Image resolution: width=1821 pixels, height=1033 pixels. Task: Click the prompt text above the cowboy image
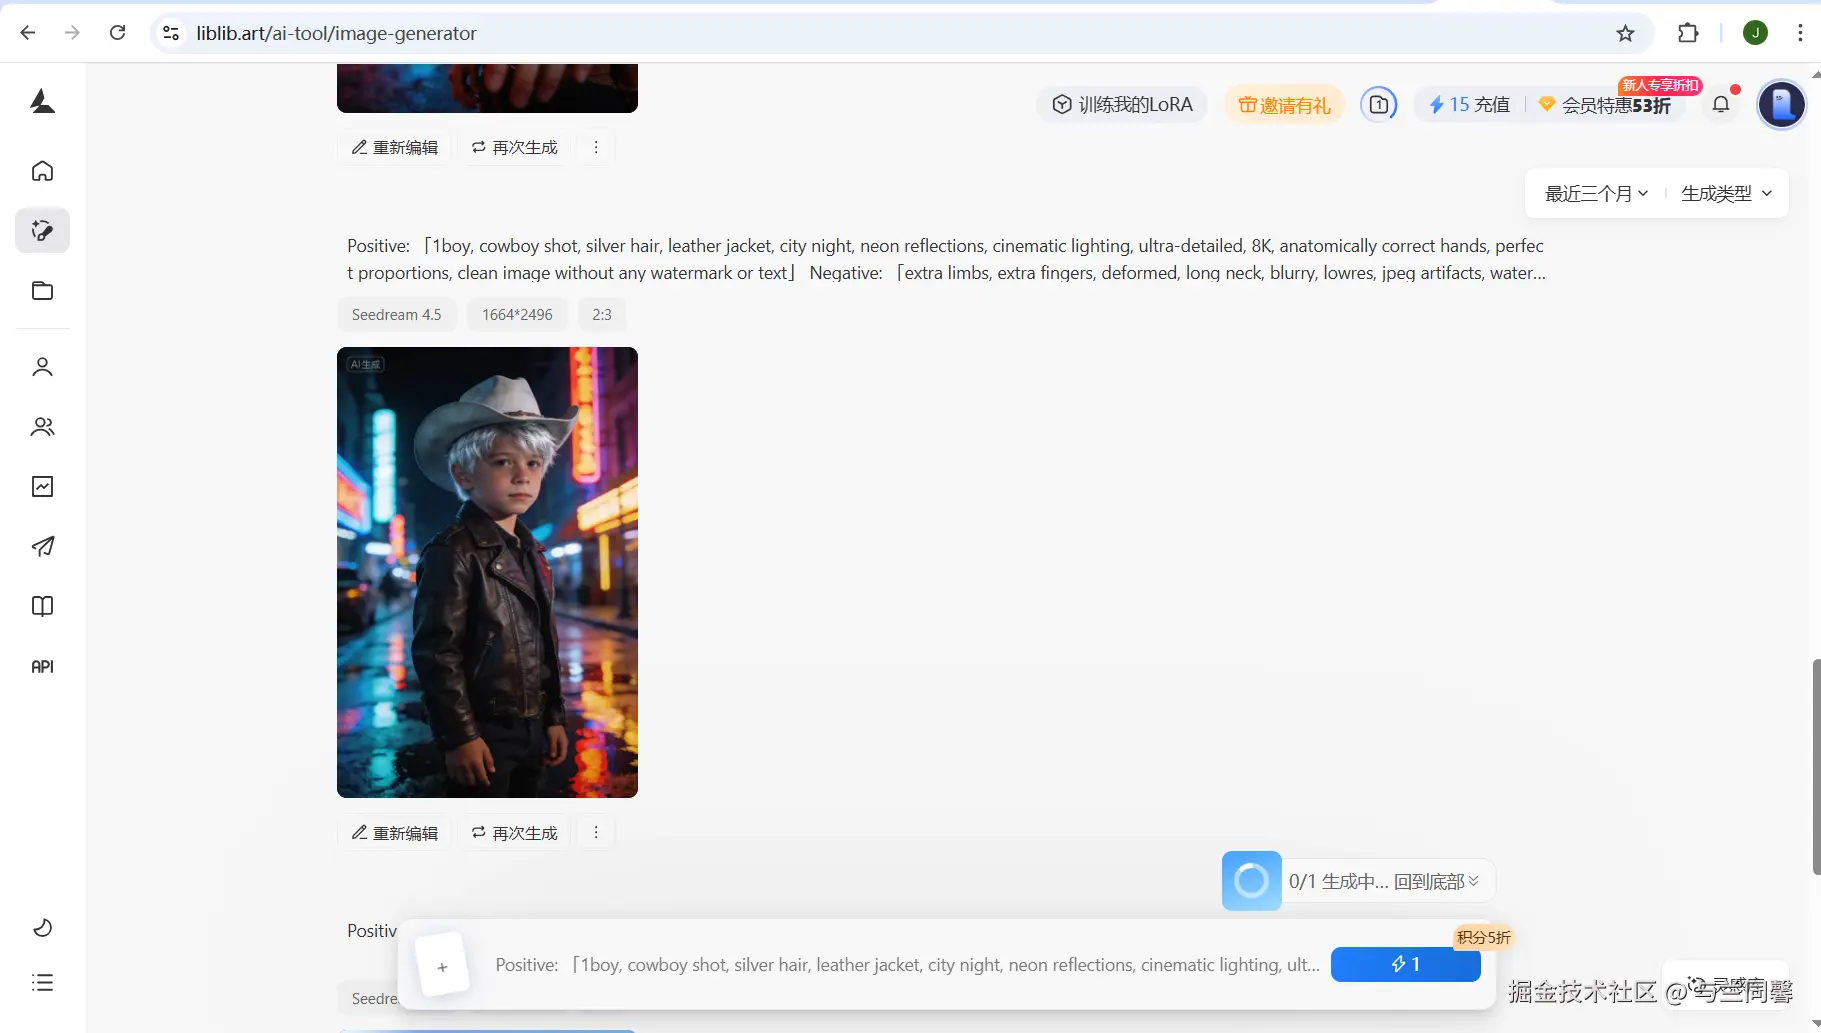tap(945, 259)
